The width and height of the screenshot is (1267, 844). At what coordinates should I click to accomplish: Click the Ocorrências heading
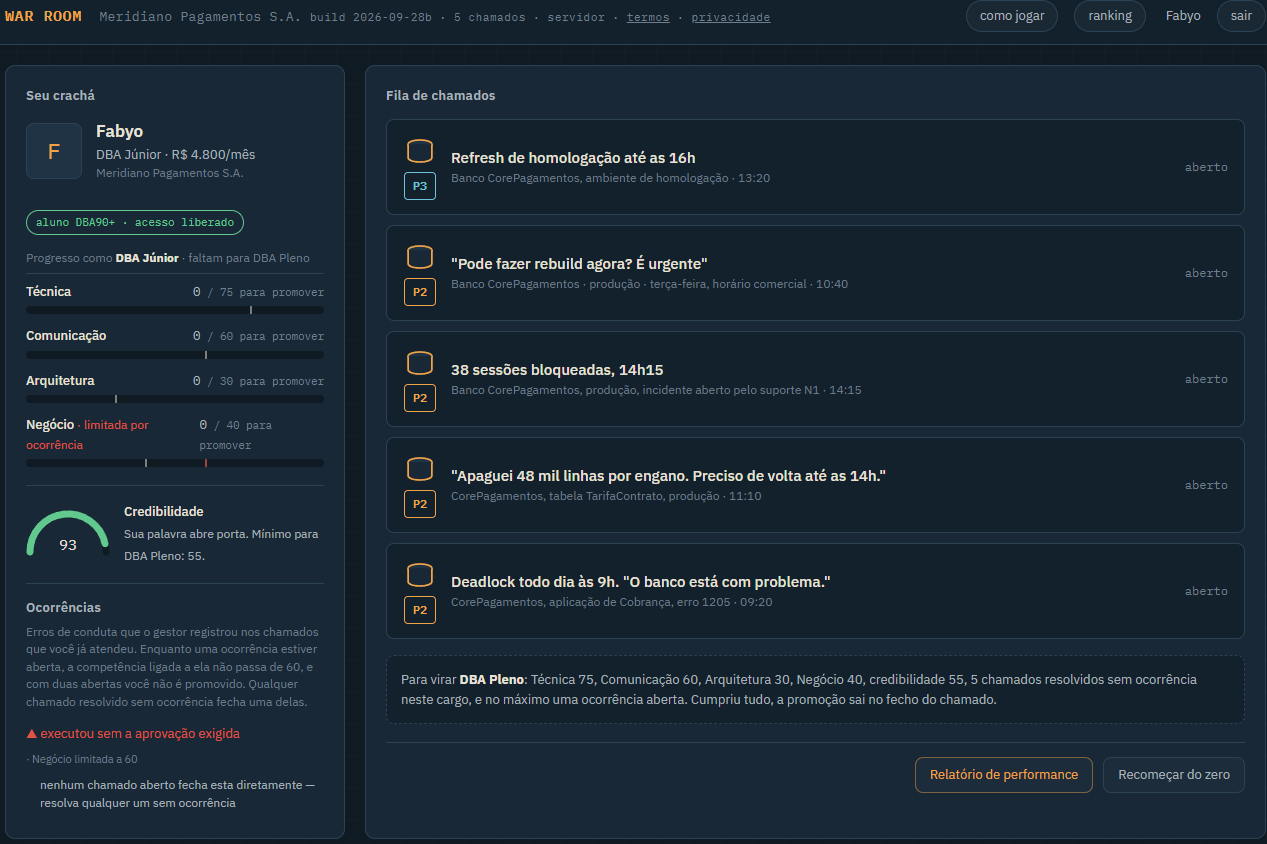tap(63, 608)
